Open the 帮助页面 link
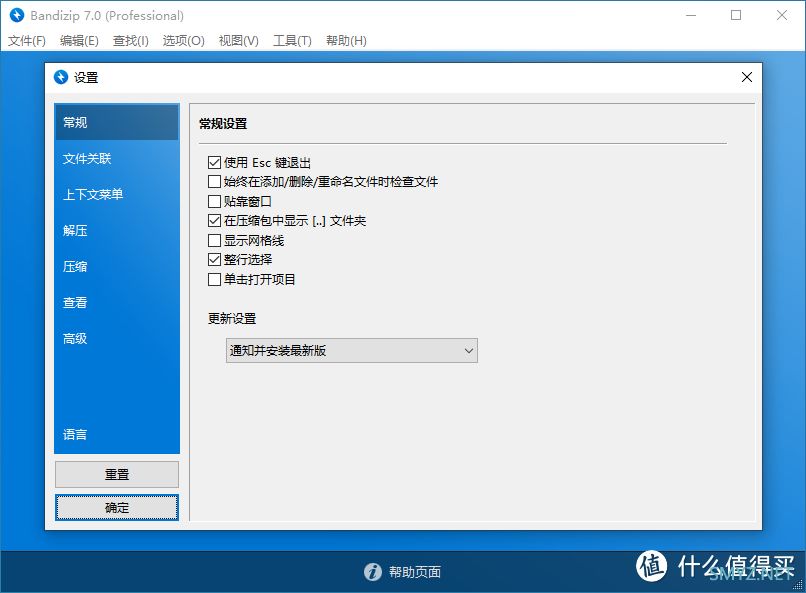Viewport: 806px width, 593px height. 415,572
